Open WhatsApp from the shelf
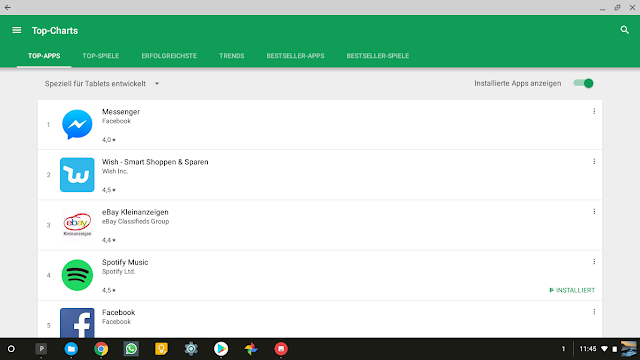 131,349
